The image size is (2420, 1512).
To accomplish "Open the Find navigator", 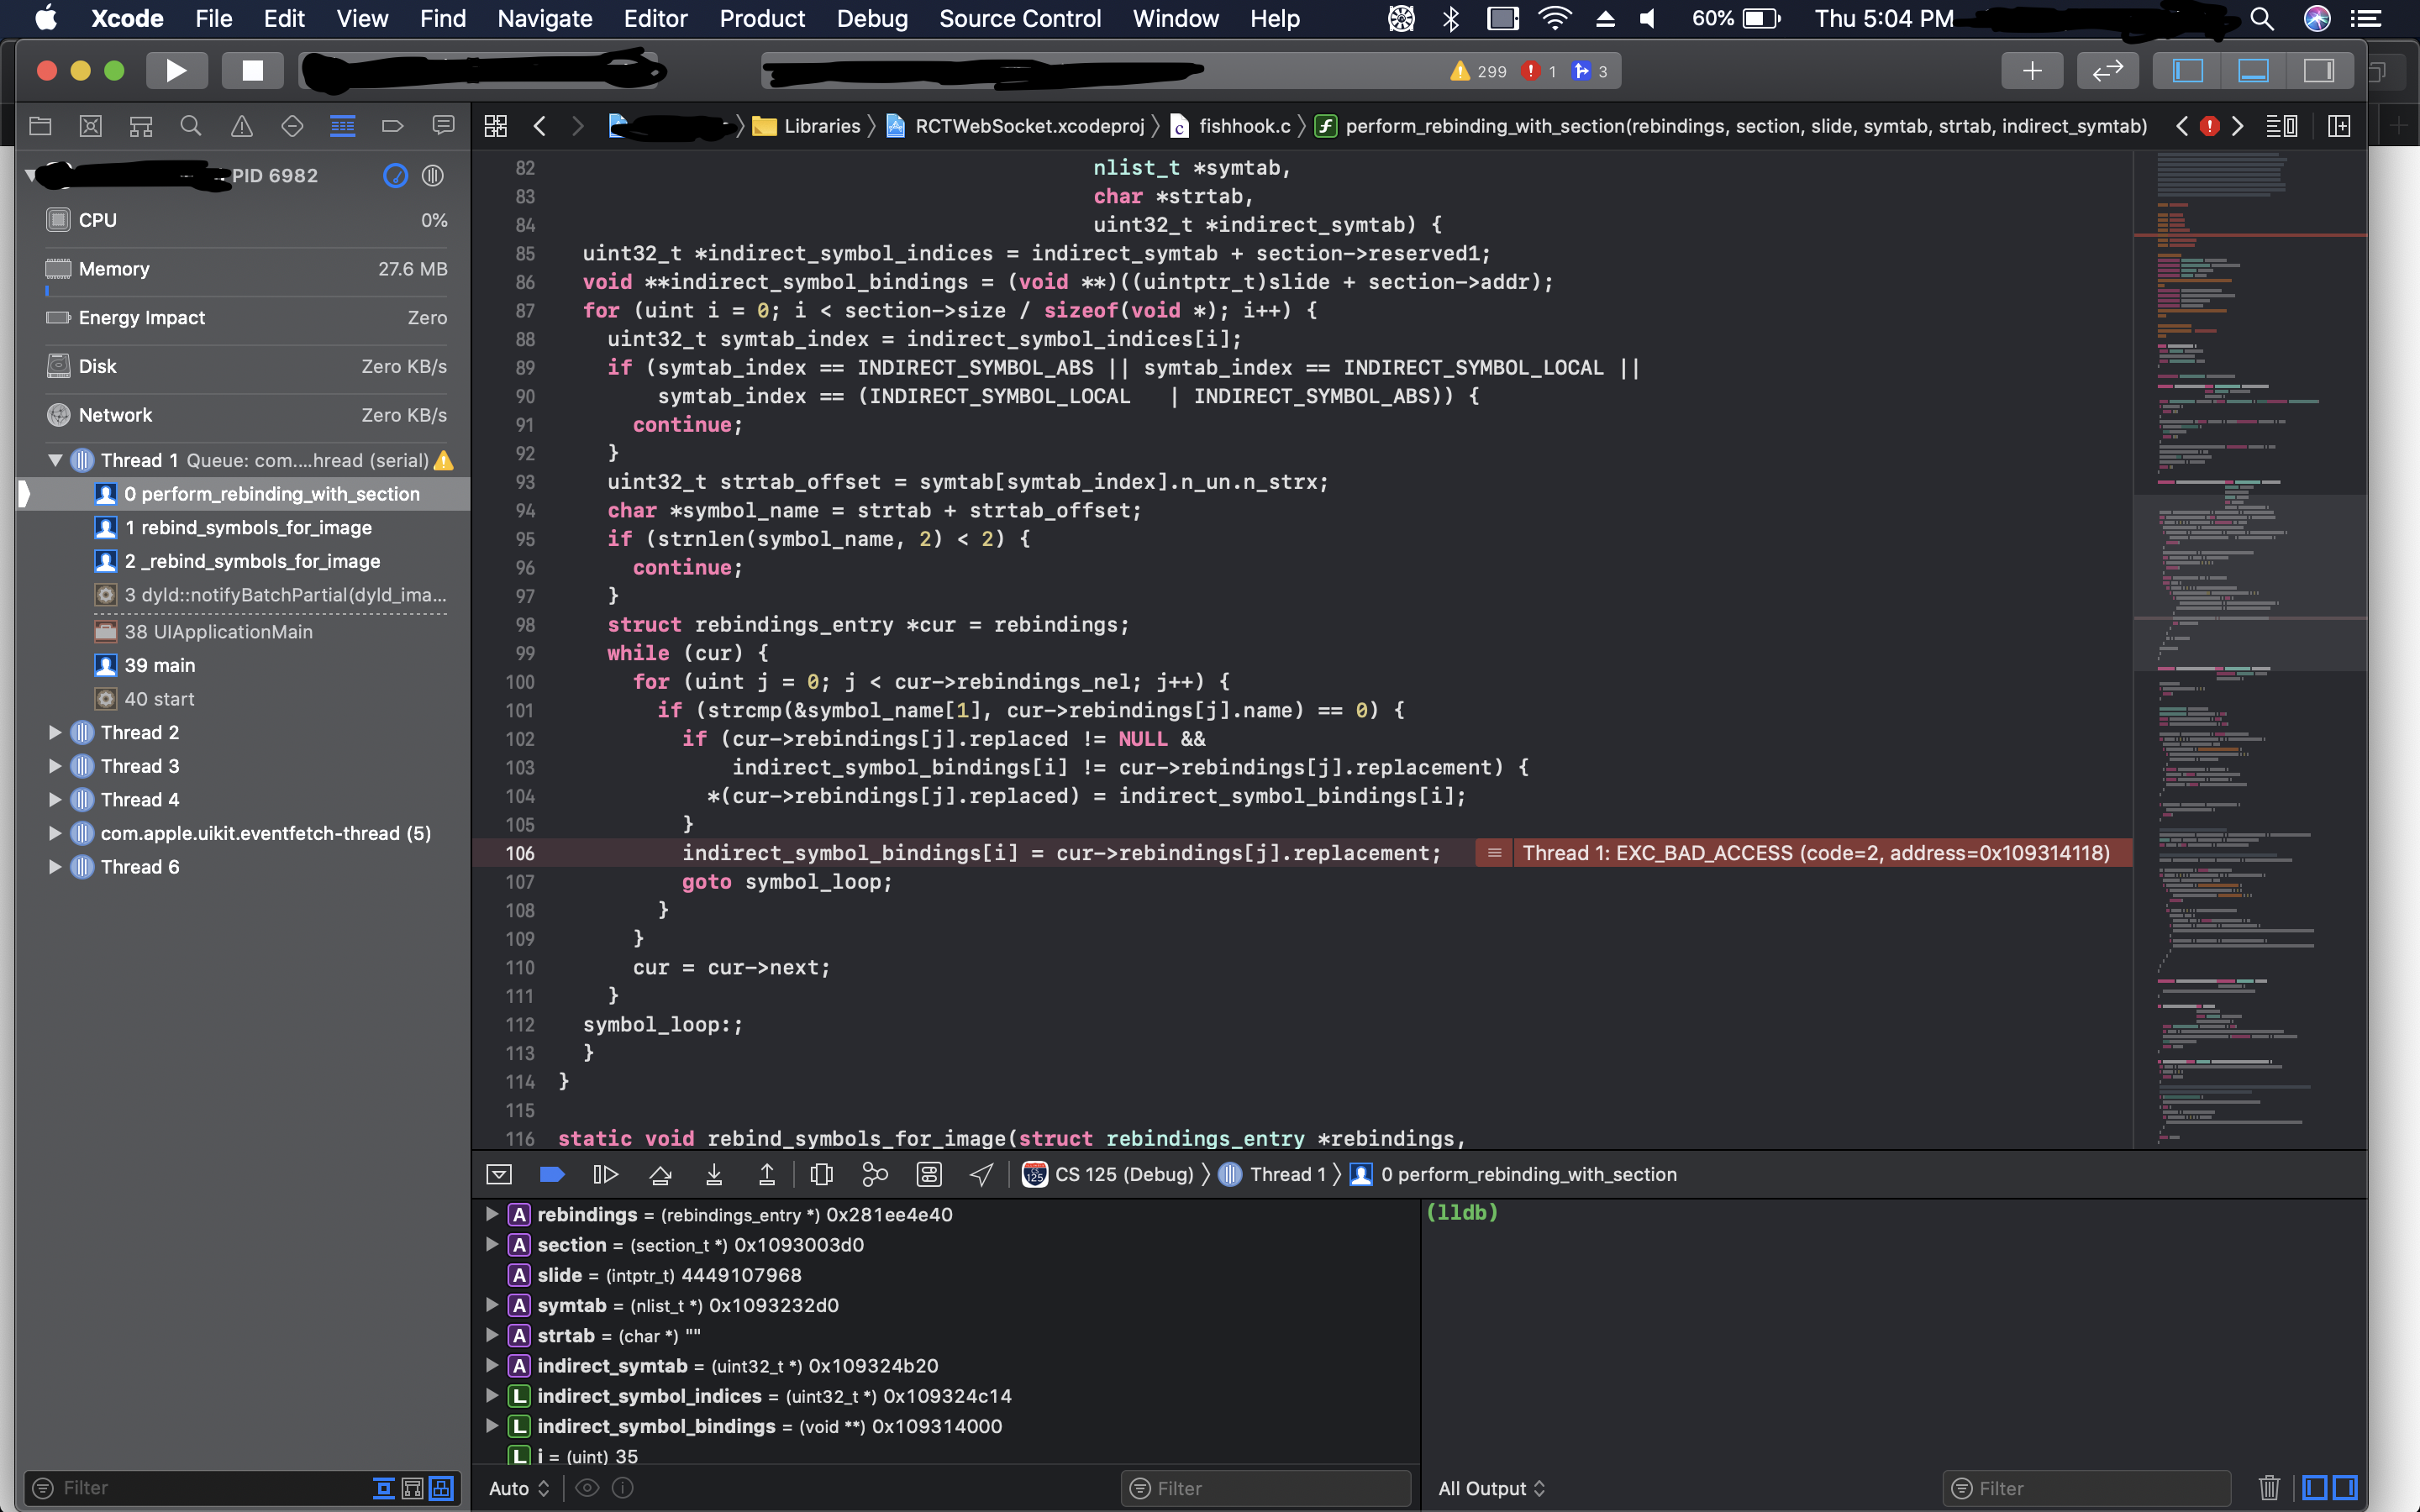I will [x=191, y=126].
